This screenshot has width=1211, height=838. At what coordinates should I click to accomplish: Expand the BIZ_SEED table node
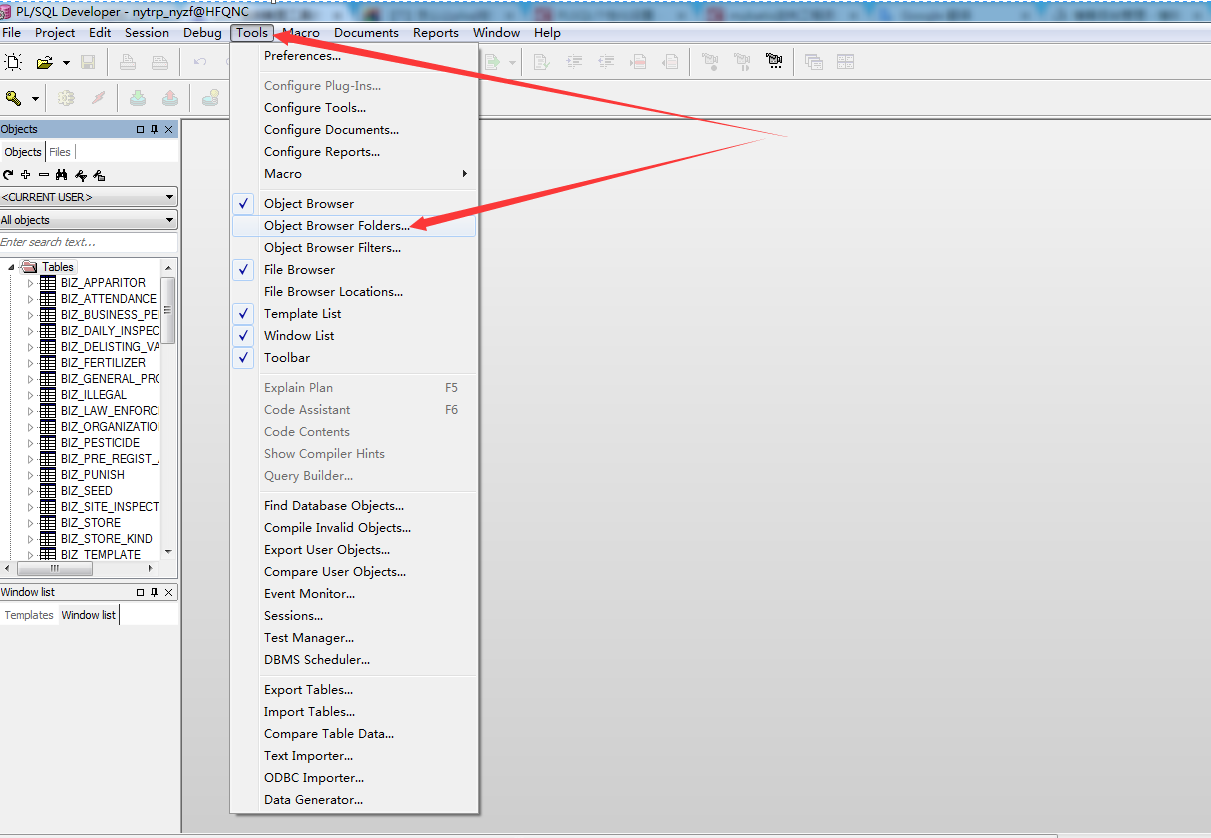click(x=30, y=491)
